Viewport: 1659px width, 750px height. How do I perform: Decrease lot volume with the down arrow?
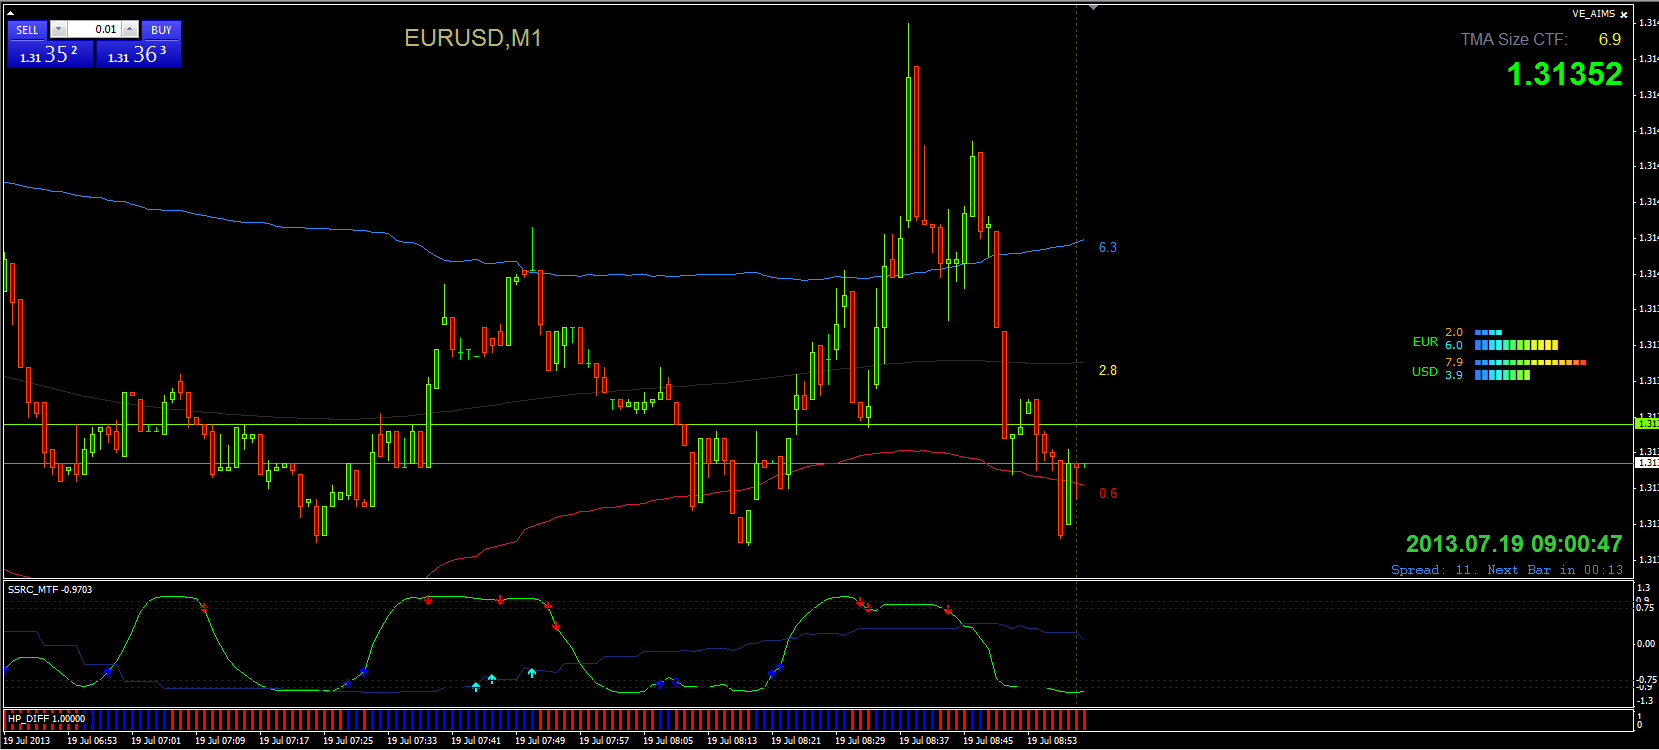coord(58,30)
